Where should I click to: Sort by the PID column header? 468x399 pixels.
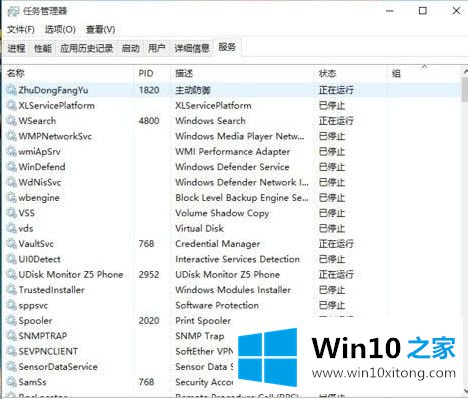[152, 73]
